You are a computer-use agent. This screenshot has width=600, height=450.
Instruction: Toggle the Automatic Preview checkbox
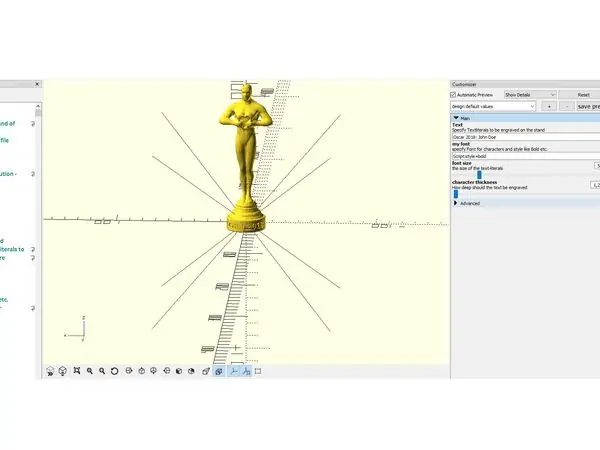(x=453, y=95)
